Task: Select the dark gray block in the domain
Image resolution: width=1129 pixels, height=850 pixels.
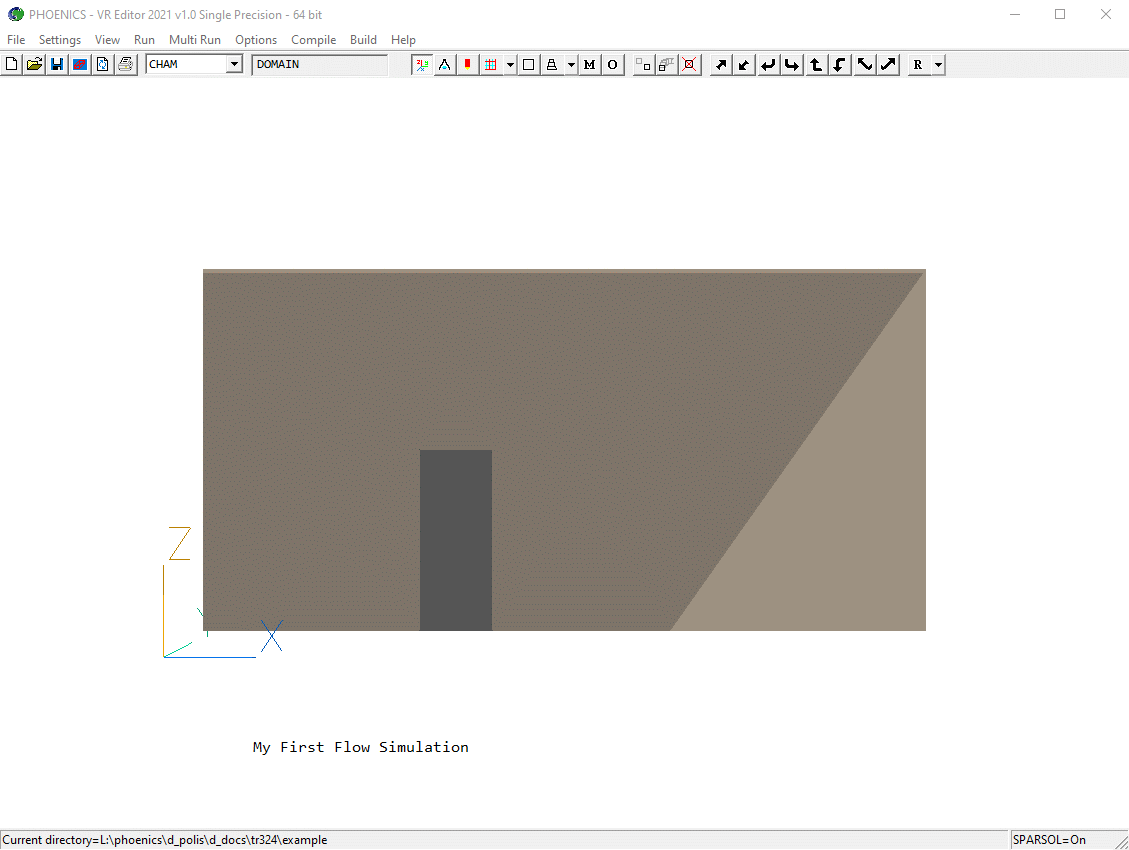Action: pyautogui.click(x=455, y=540)
